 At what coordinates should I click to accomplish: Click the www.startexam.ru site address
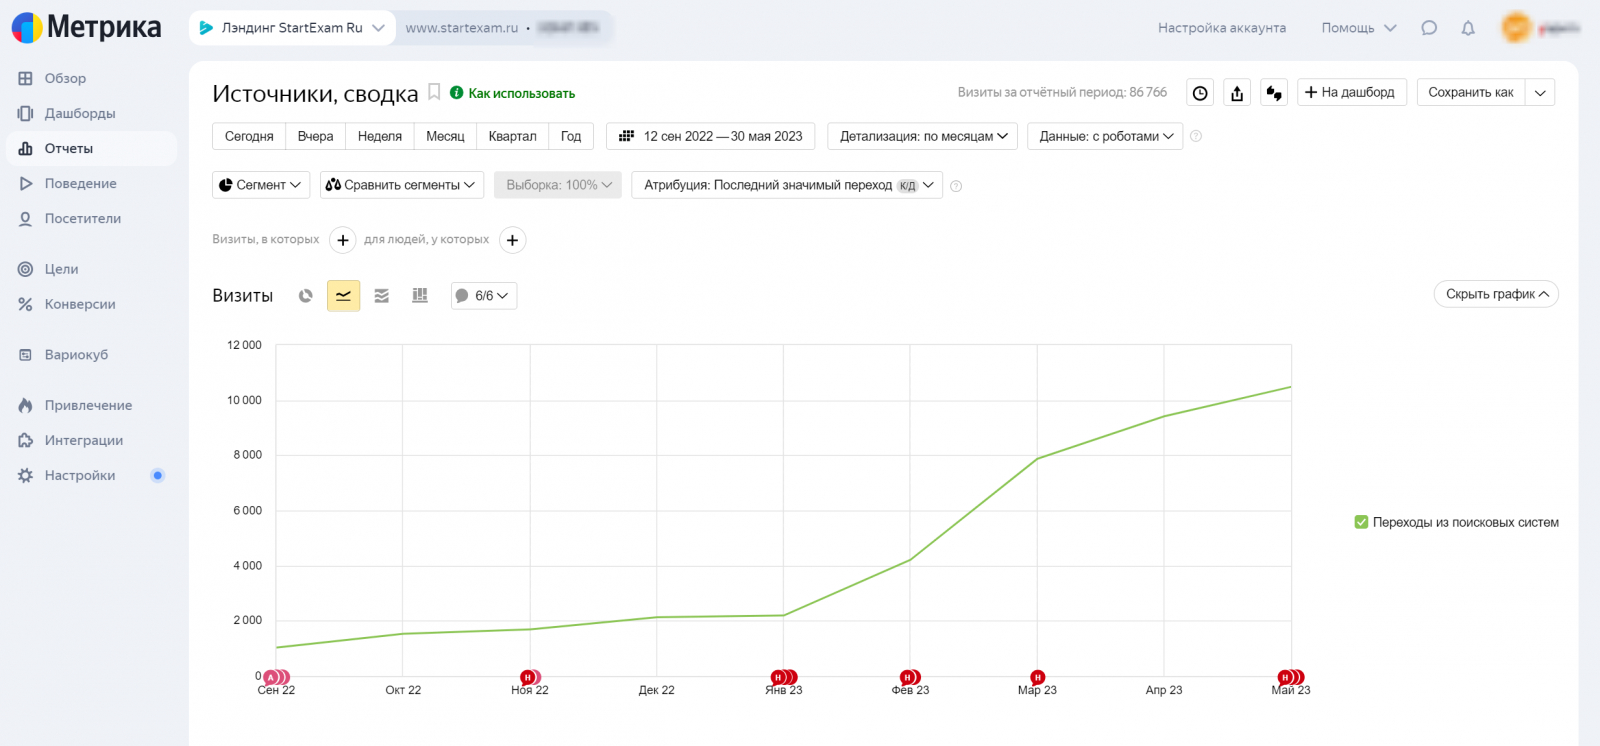(461, 28)
